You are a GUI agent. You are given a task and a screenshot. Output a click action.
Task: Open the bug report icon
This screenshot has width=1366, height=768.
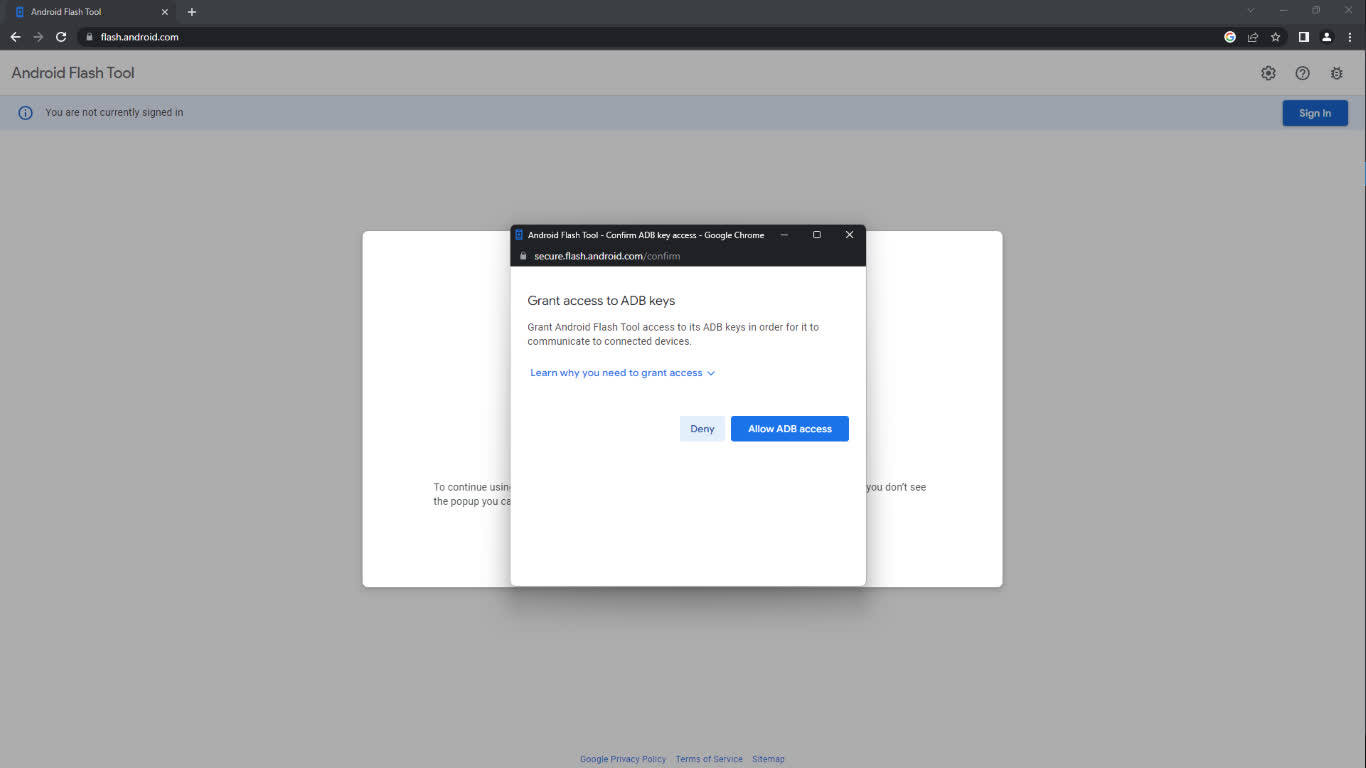[x=1336, y=73]
